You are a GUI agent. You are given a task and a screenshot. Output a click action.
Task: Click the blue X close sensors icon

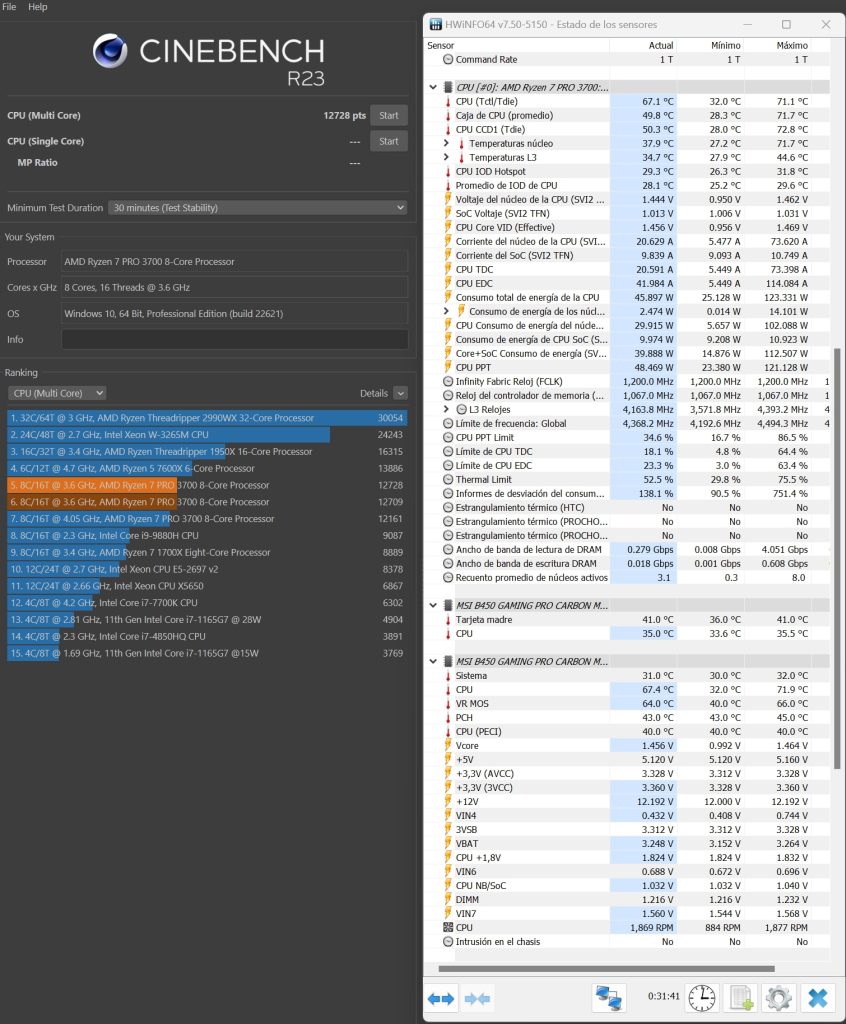click(x=817, y=998)
